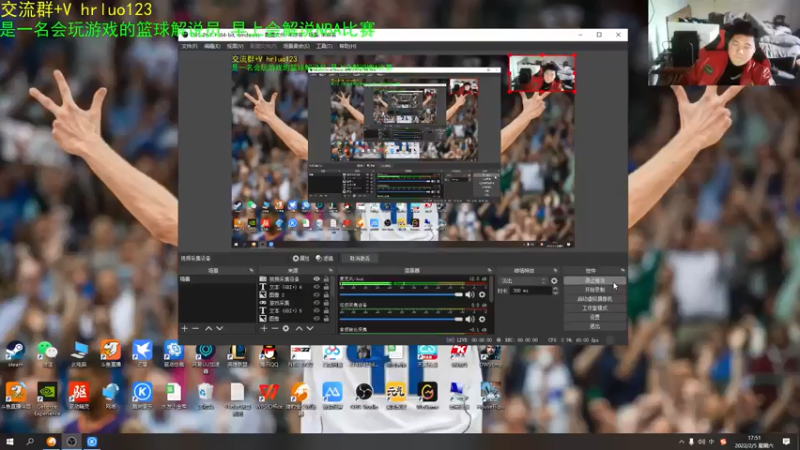Open second mixer channel gear settings
Screen dimensions: 800x450
pyautogui.click(x=482, y=319)
